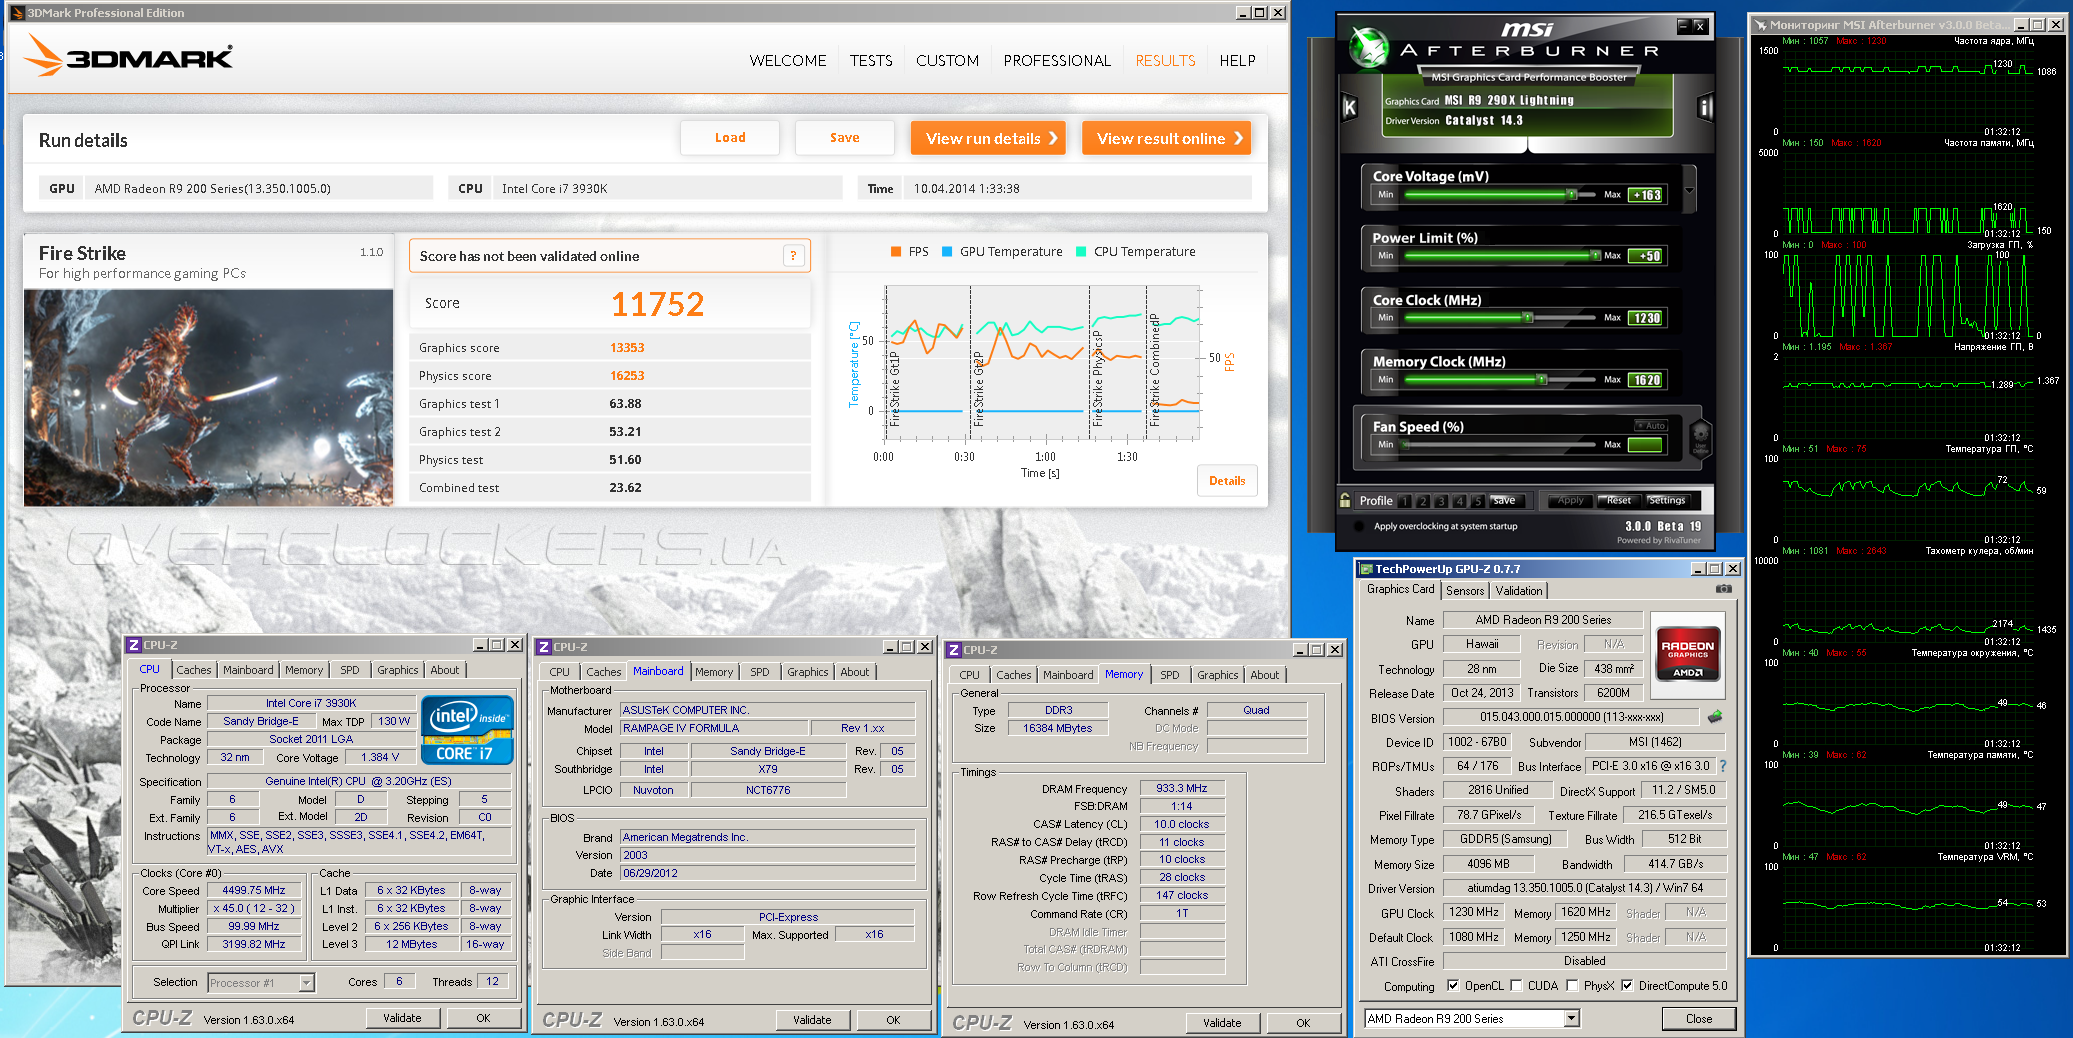Click the Z icon of the CPU-Z CPU window

134,645
